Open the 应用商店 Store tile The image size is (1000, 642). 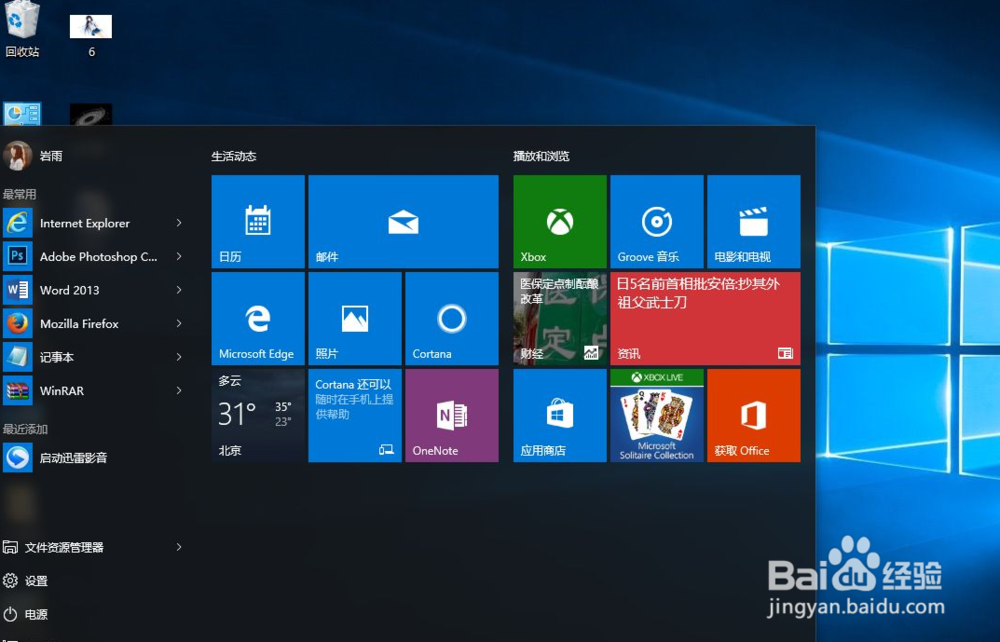(560, 415)
